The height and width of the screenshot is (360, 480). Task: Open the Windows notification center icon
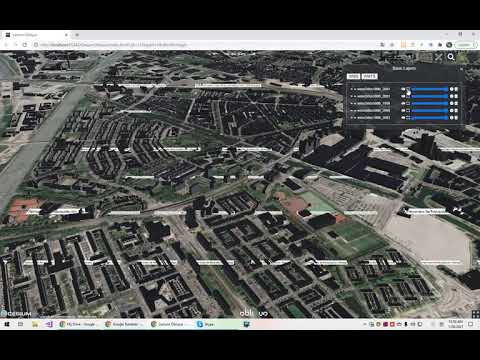pos(471,324)
